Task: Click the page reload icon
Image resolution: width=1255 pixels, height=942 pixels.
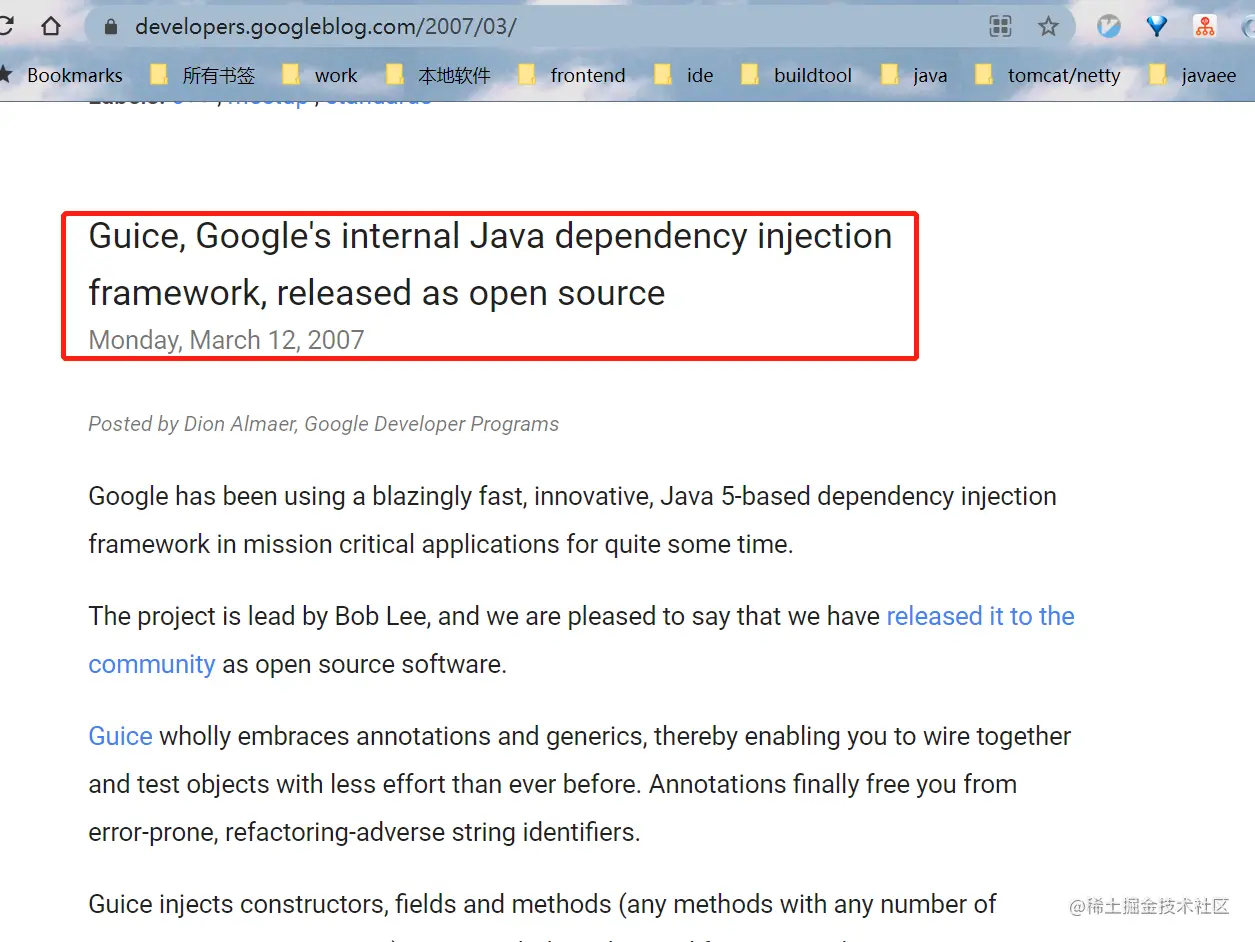Action: [x=6, y=27]
